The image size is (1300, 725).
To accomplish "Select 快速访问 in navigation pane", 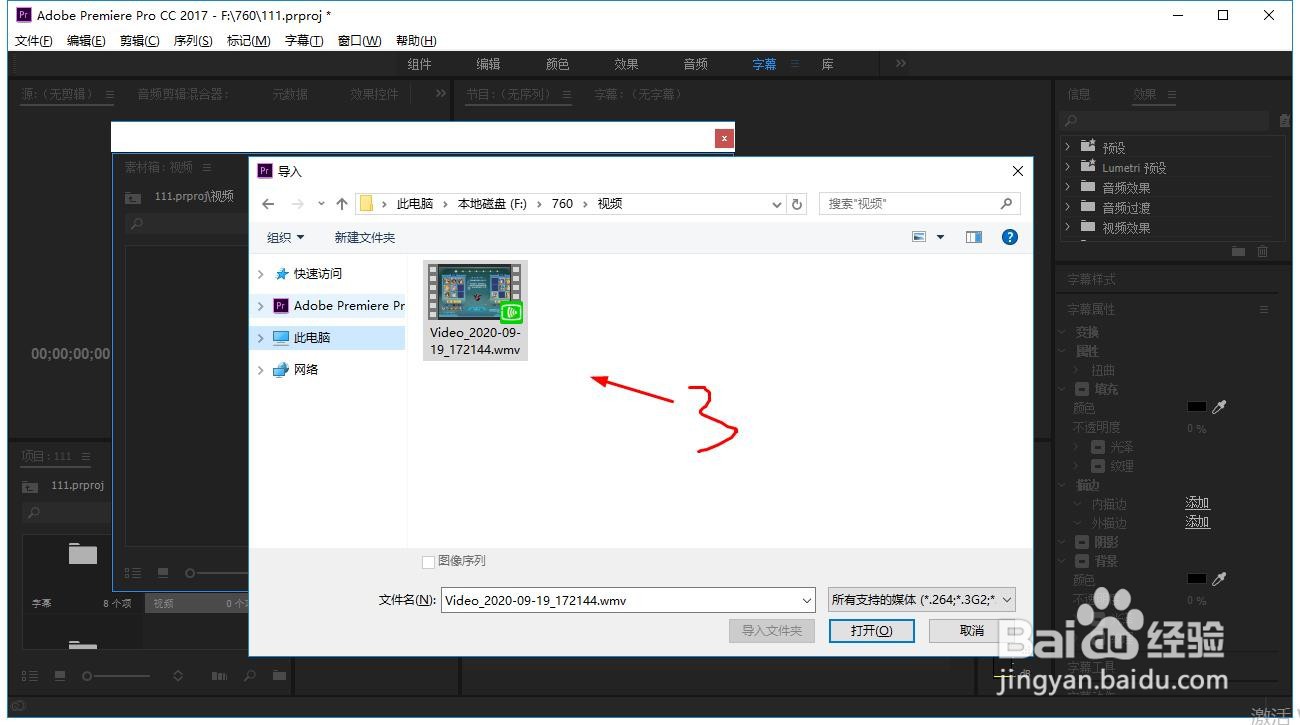I will point(317,274).
